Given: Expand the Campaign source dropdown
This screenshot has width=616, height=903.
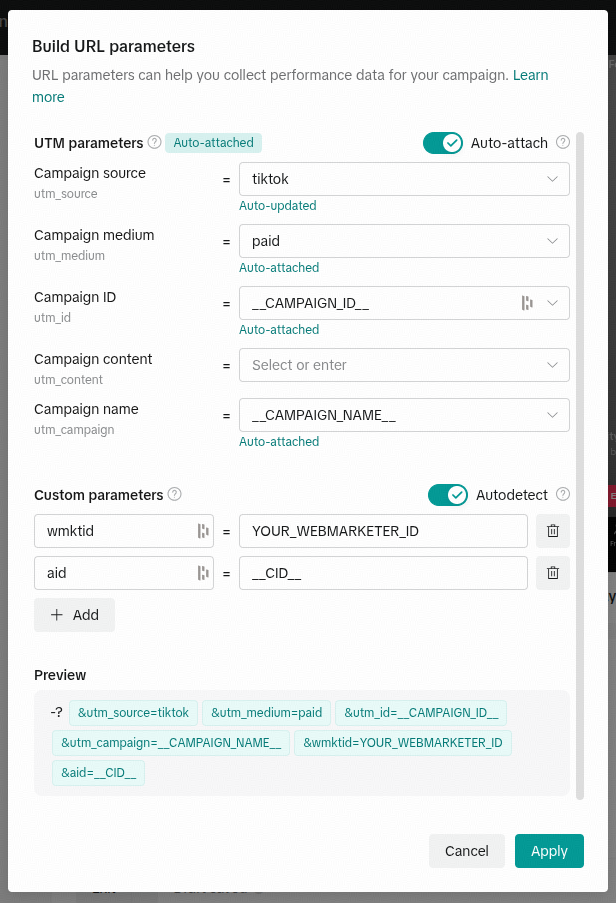Looking at the screenshot, I should click(404, 179).
